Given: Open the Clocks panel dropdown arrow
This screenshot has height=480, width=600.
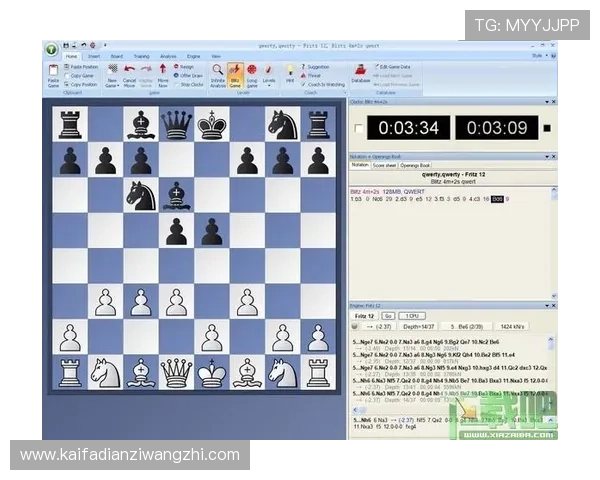Looking at the screenshot, I should [547, 102].
